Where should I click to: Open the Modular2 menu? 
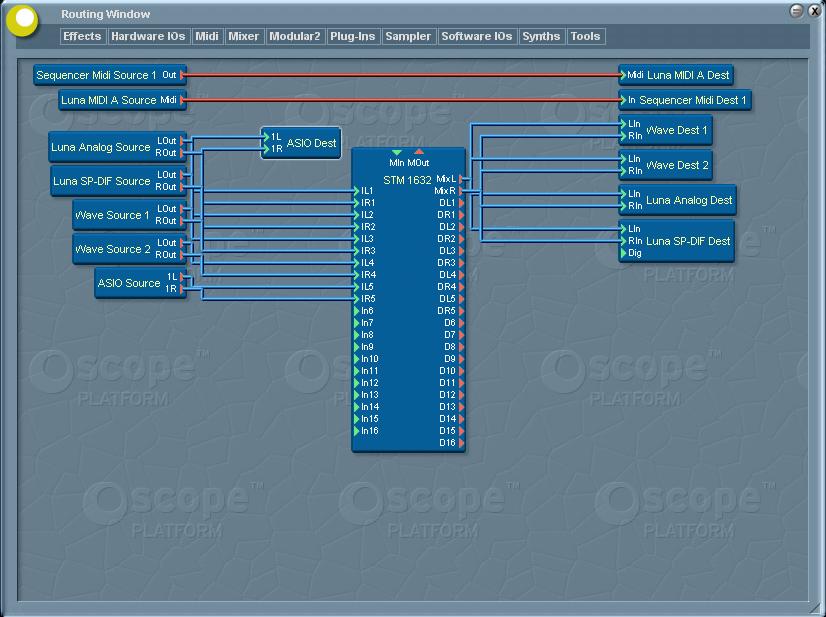tap(294, 36)
